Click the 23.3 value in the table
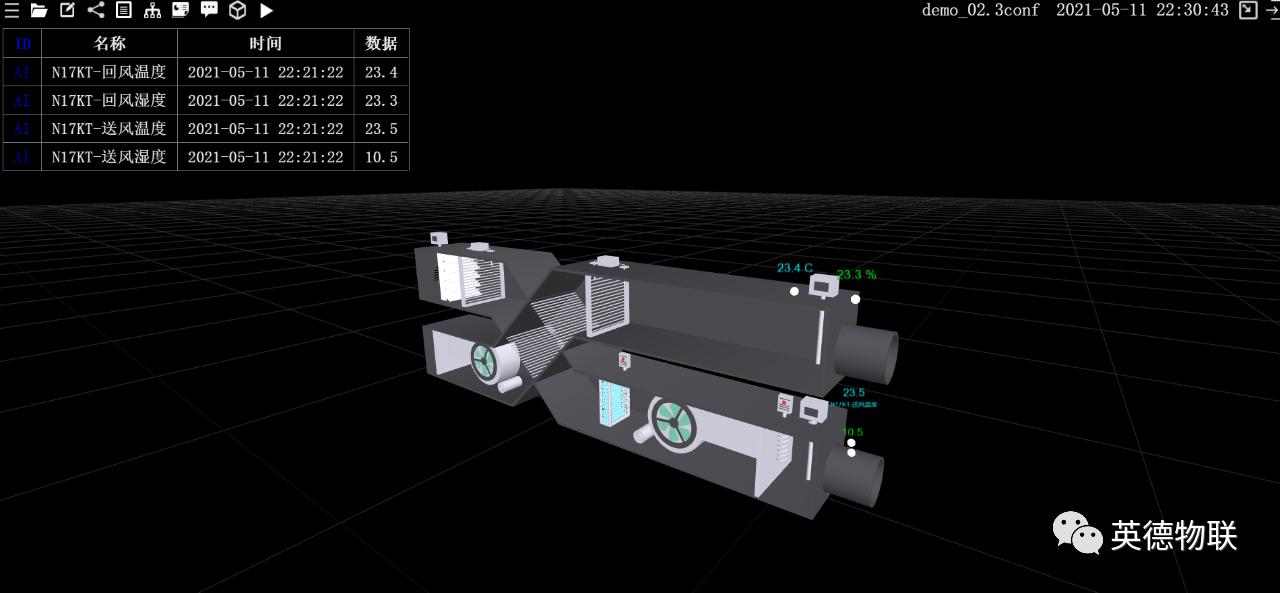 [381, 100]
